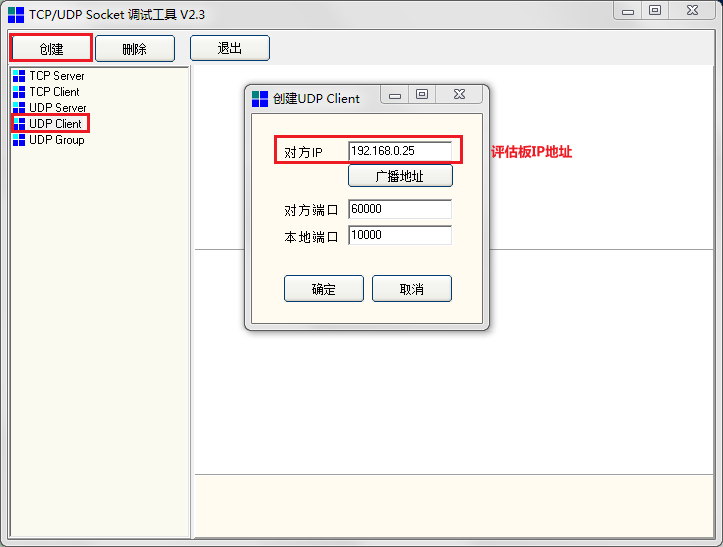Maximize the 创建UDP Client dialog
Screen dimensions: 723x547
(x=422, y=95)
